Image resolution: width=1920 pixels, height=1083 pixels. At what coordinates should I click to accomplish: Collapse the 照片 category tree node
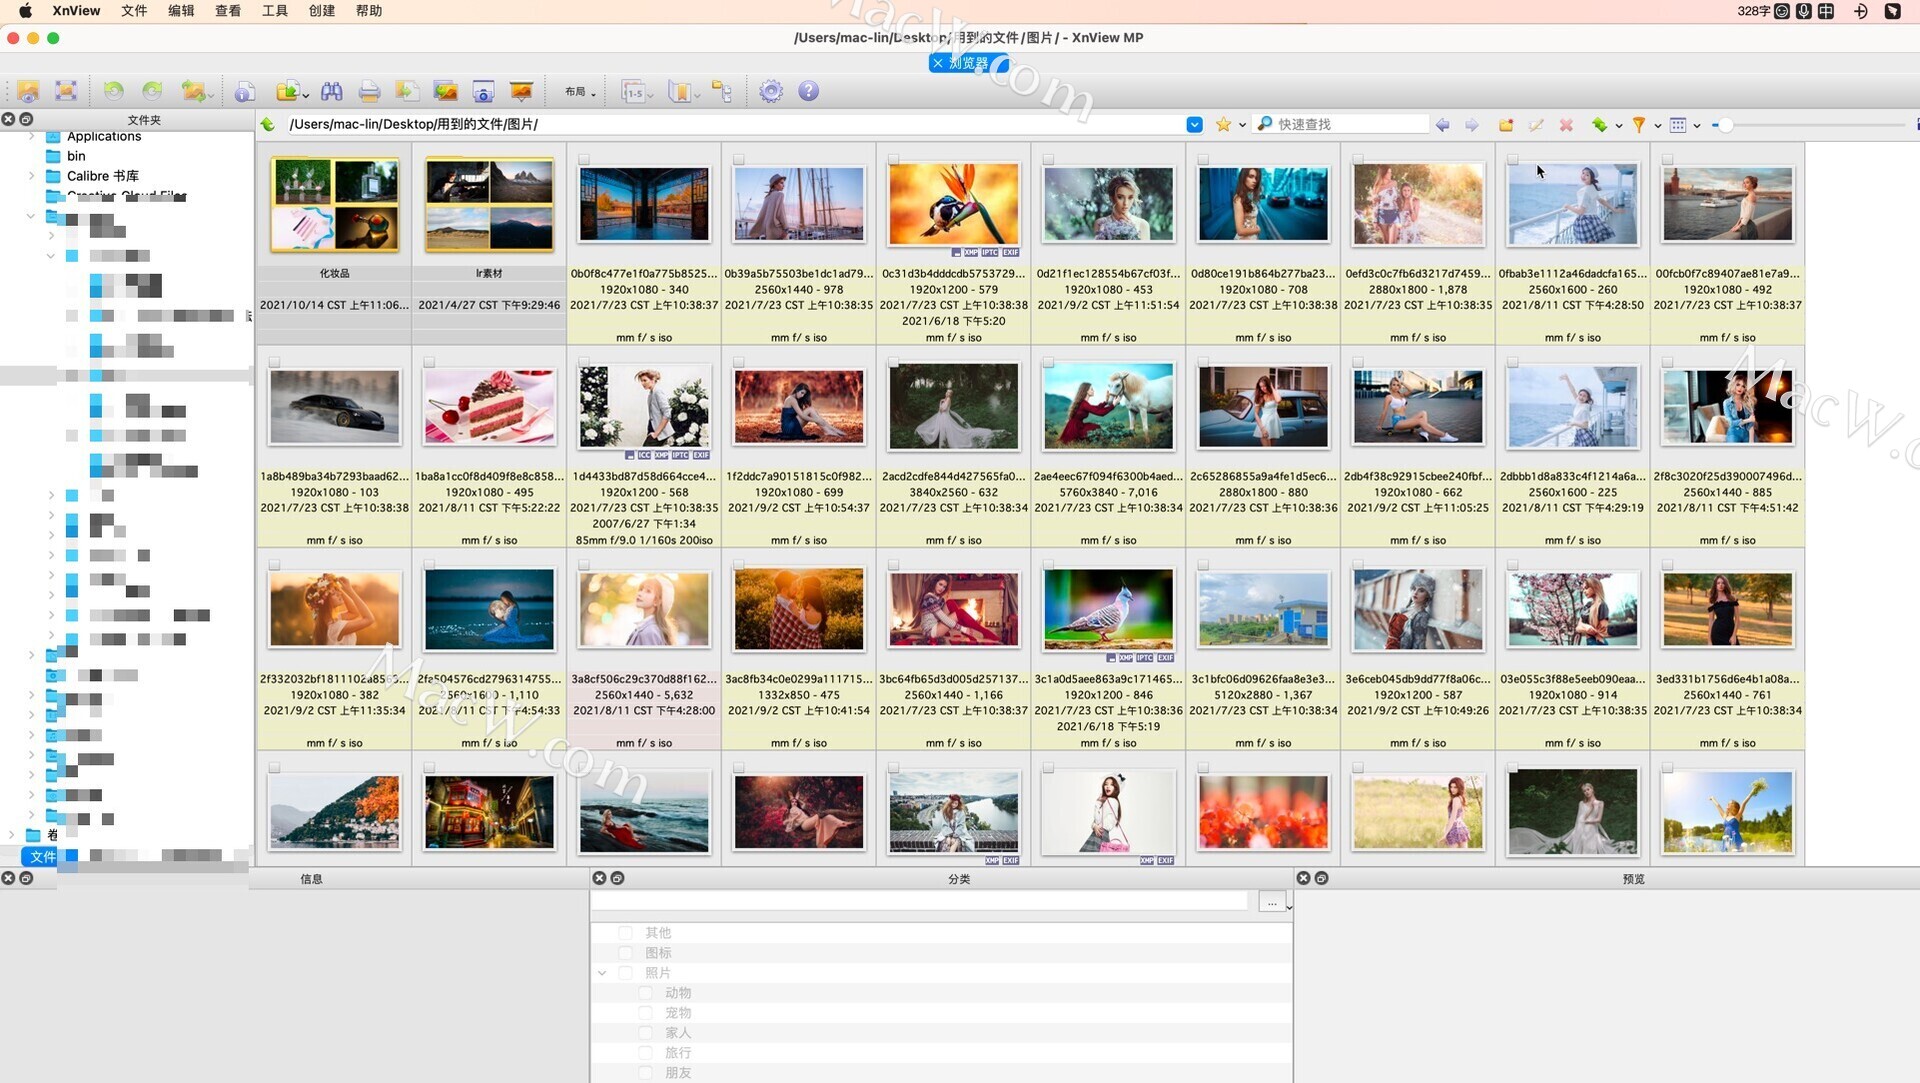tap(602, 973)
